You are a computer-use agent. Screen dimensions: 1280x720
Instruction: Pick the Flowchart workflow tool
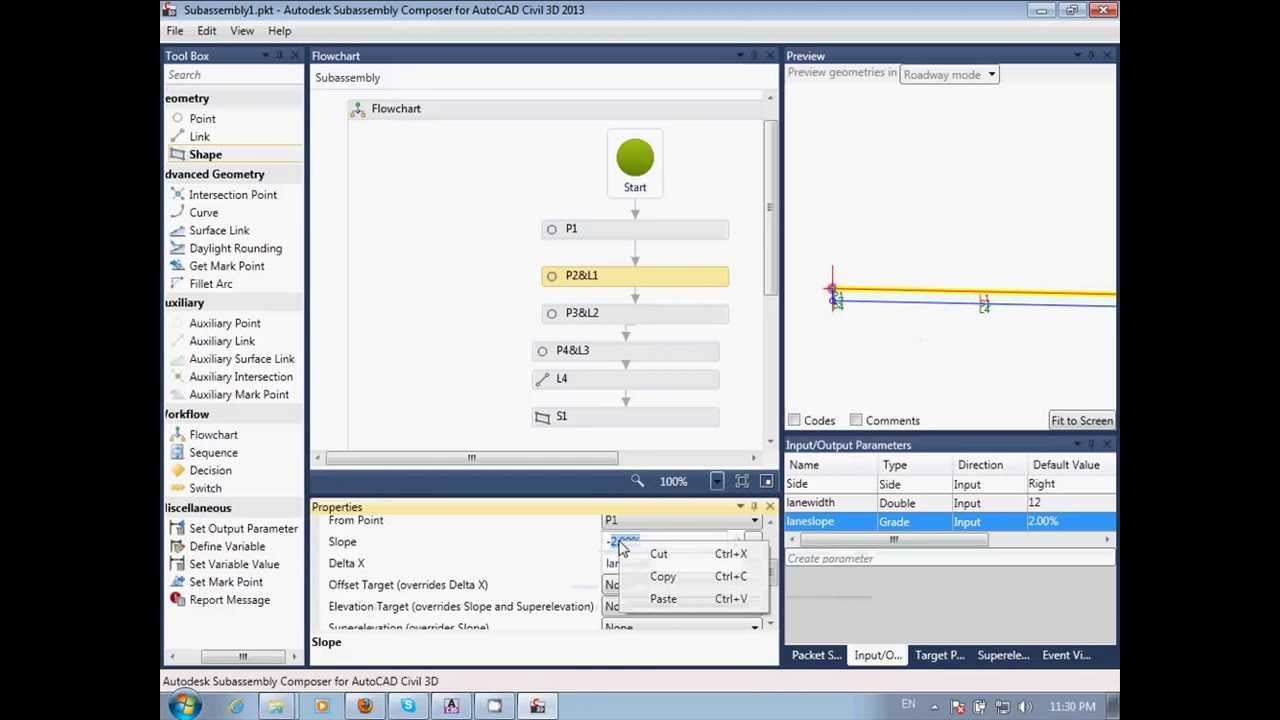pos(213,436)
